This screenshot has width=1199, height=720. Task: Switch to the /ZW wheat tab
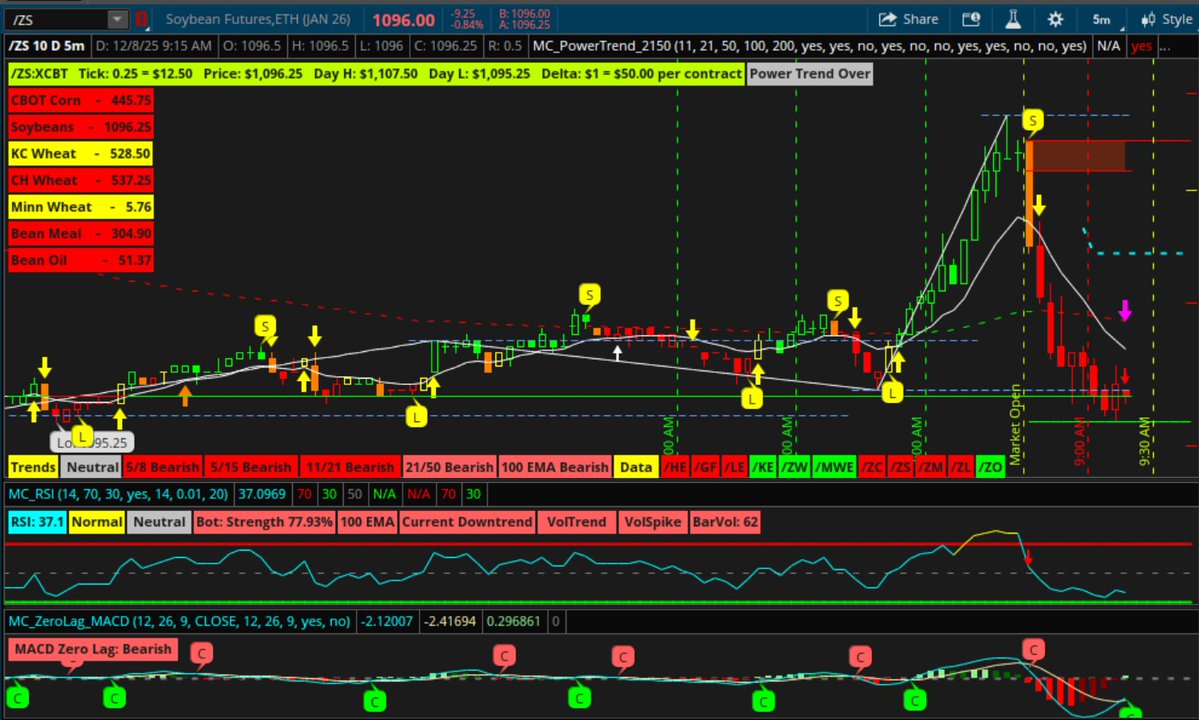click(x=795, y=466)
